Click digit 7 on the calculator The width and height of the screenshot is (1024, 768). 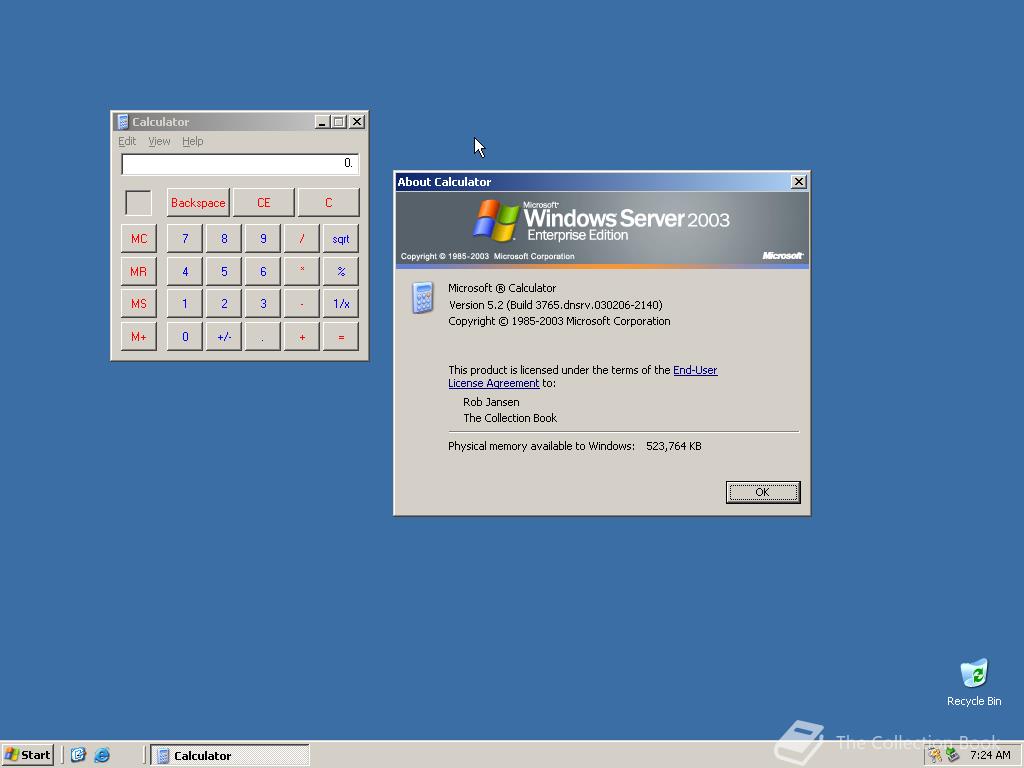pyautogui.click(x=185, y=238)
